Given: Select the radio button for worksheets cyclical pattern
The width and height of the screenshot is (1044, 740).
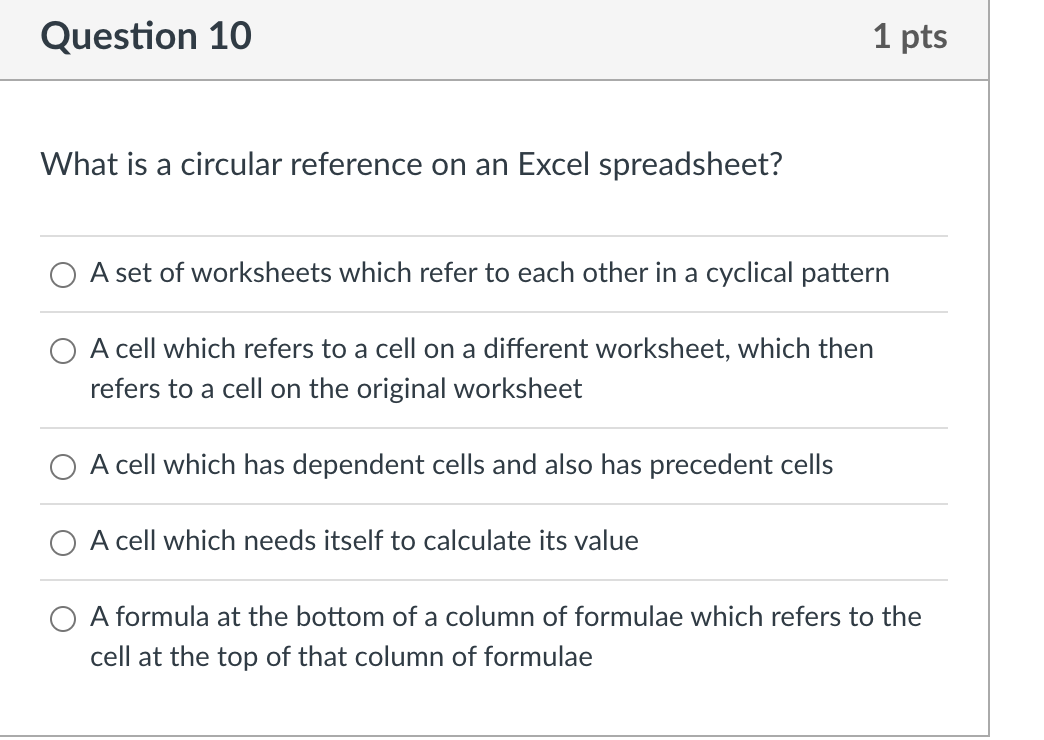Looking at the screenshot, I should (x=63, y=274).
